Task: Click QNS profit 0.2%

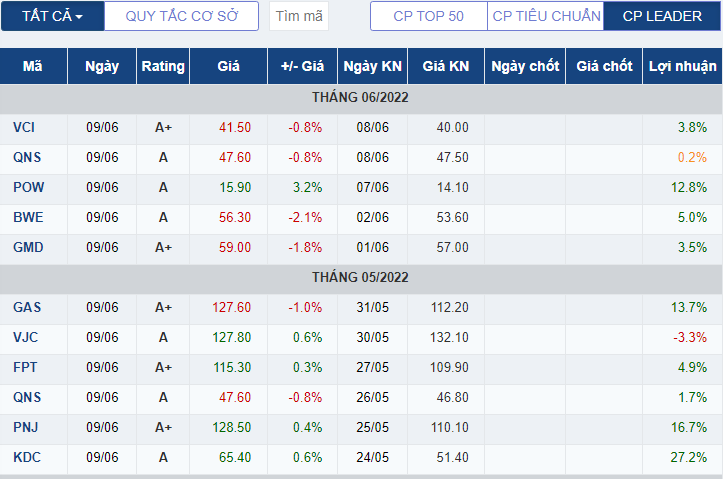Action: coord(692,158)
